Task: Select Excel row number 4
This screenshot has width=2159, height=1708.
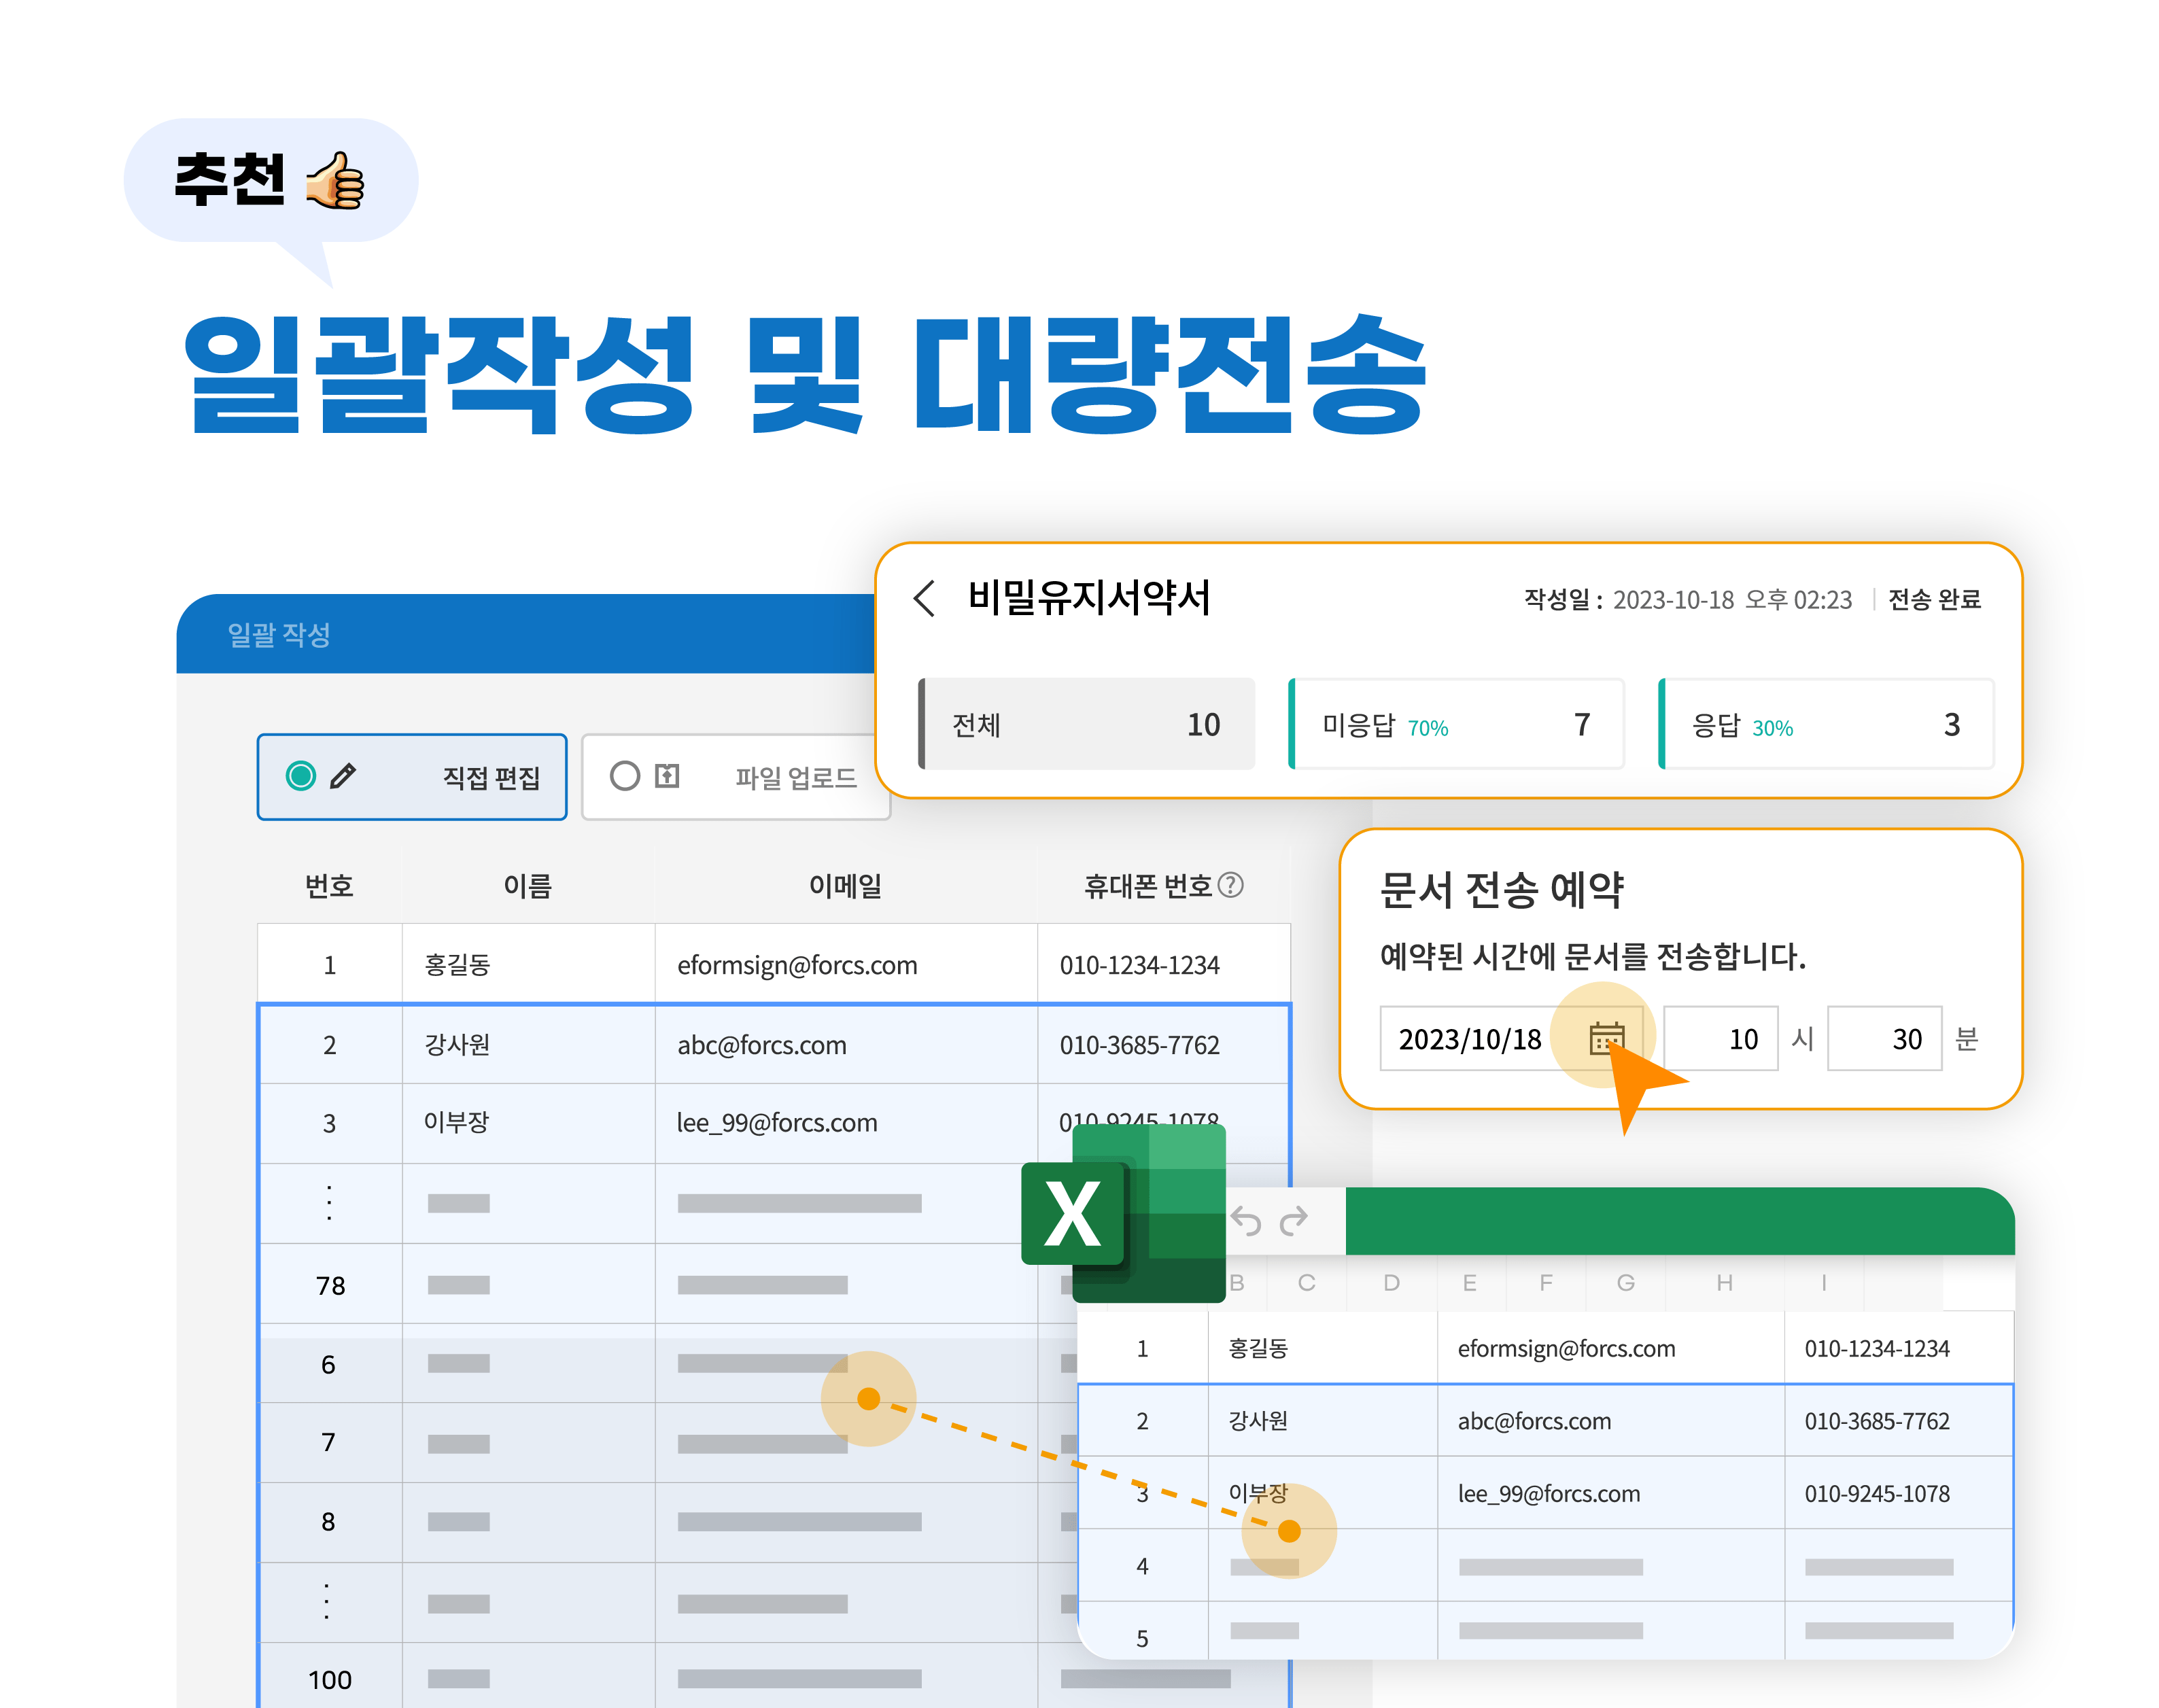Action: click(x=1142, y=1566)
